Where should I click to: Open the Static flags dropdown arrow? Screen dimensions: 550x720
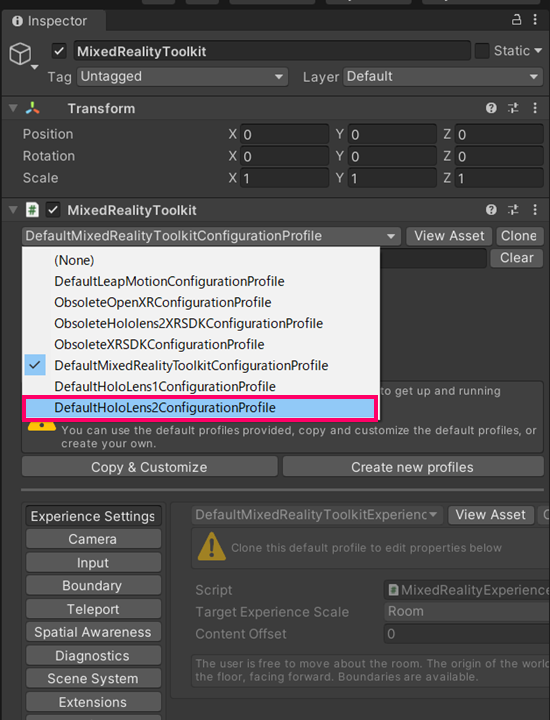click(538, 51)
